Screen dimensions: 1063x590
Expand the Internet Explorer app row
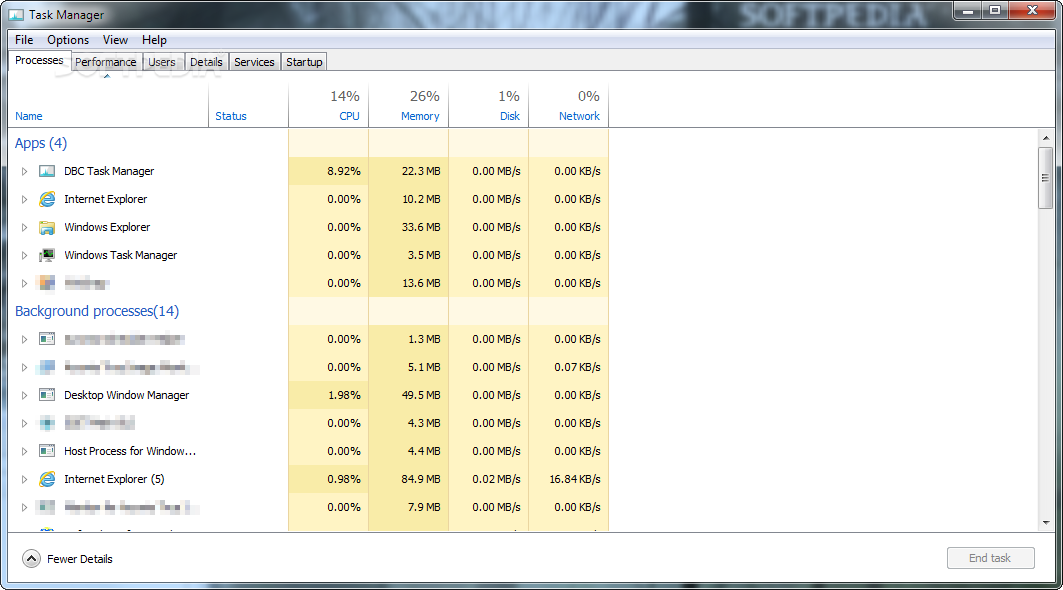pyautogui.click(x=24, y=199)
